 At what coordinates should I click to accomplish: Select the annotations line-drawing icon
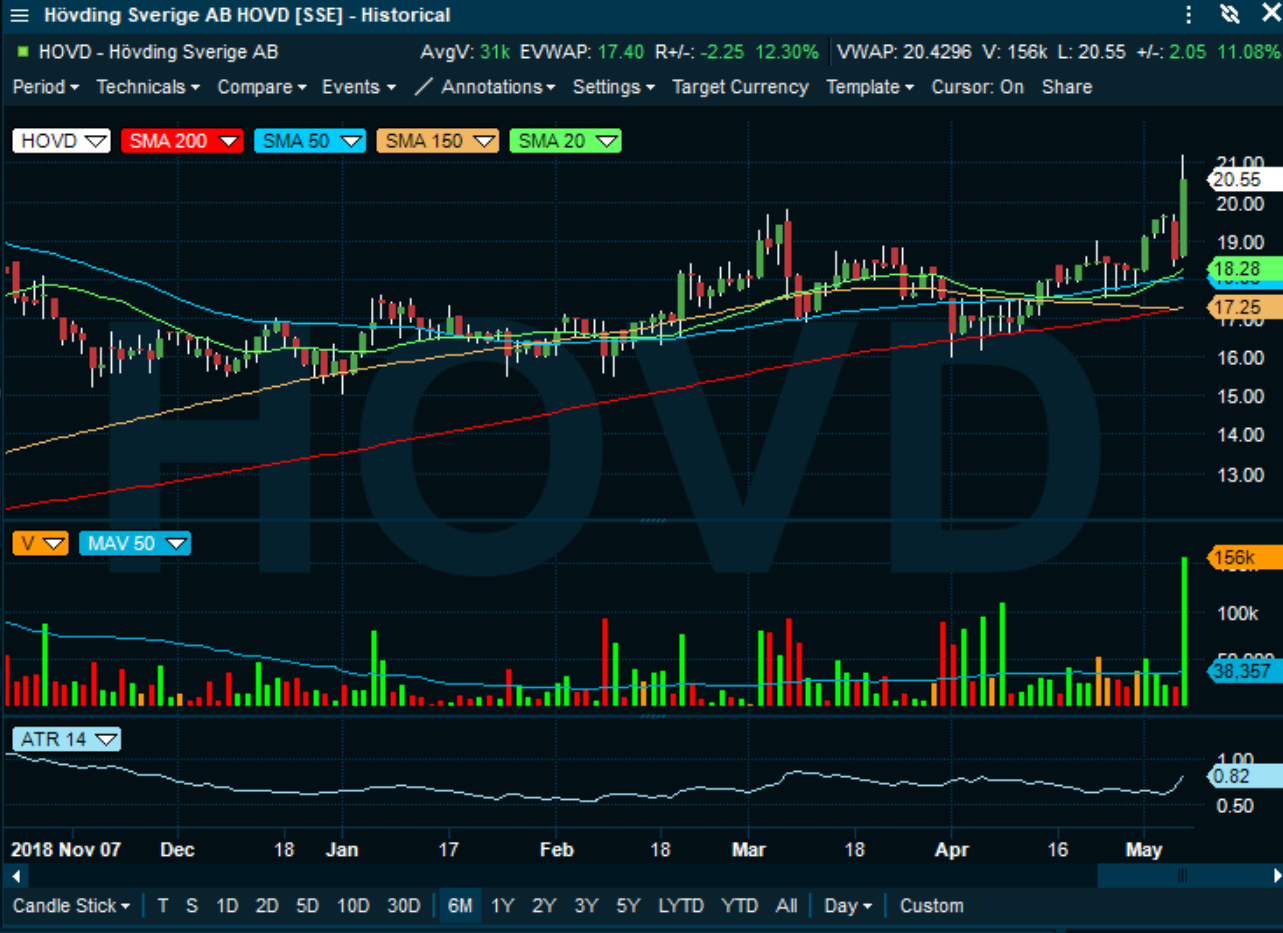point(424,87)
